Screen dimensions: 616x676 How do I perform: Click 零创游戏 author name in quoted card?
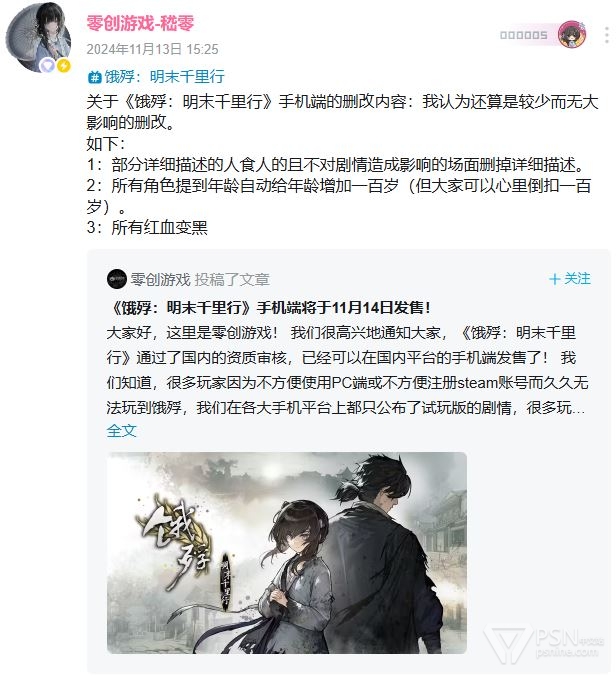click(160, 279)
